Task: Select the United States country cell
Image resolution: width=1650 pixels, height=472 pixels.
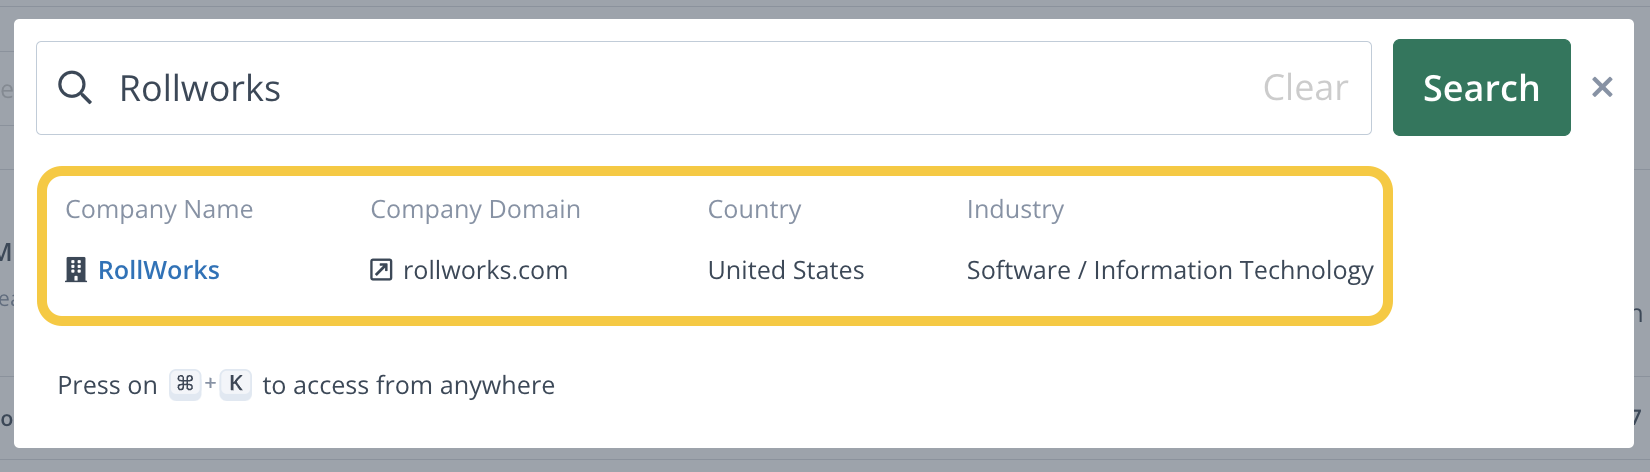Action: point(786,270)
